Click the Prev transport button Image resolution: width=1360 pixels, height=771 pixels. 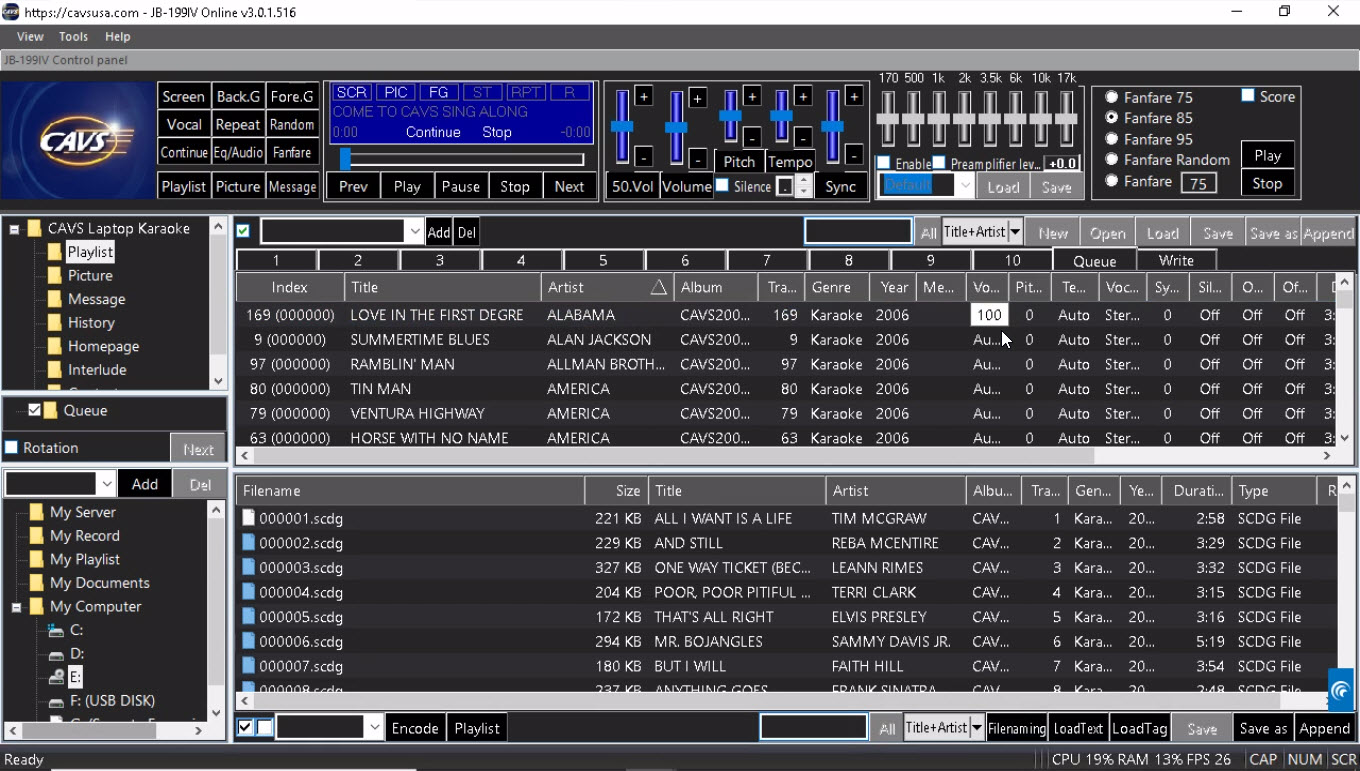353,186
